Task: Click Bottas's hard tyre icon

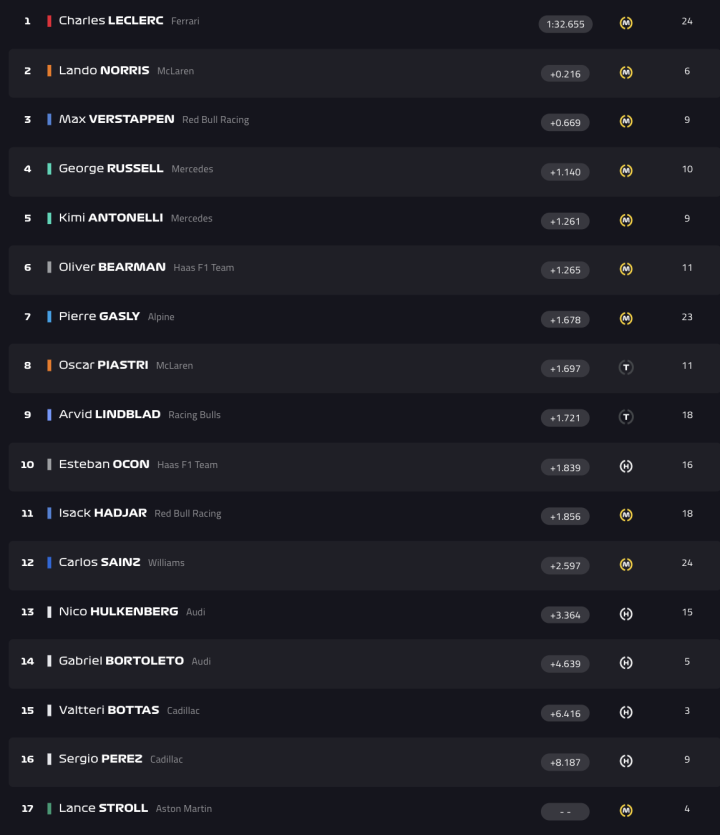Action: coord(626,712)
